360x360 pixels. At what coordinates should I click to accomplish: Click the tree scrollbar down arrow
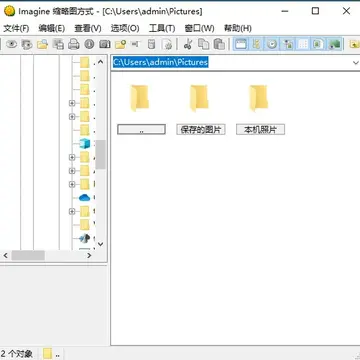tap(101, 244)
